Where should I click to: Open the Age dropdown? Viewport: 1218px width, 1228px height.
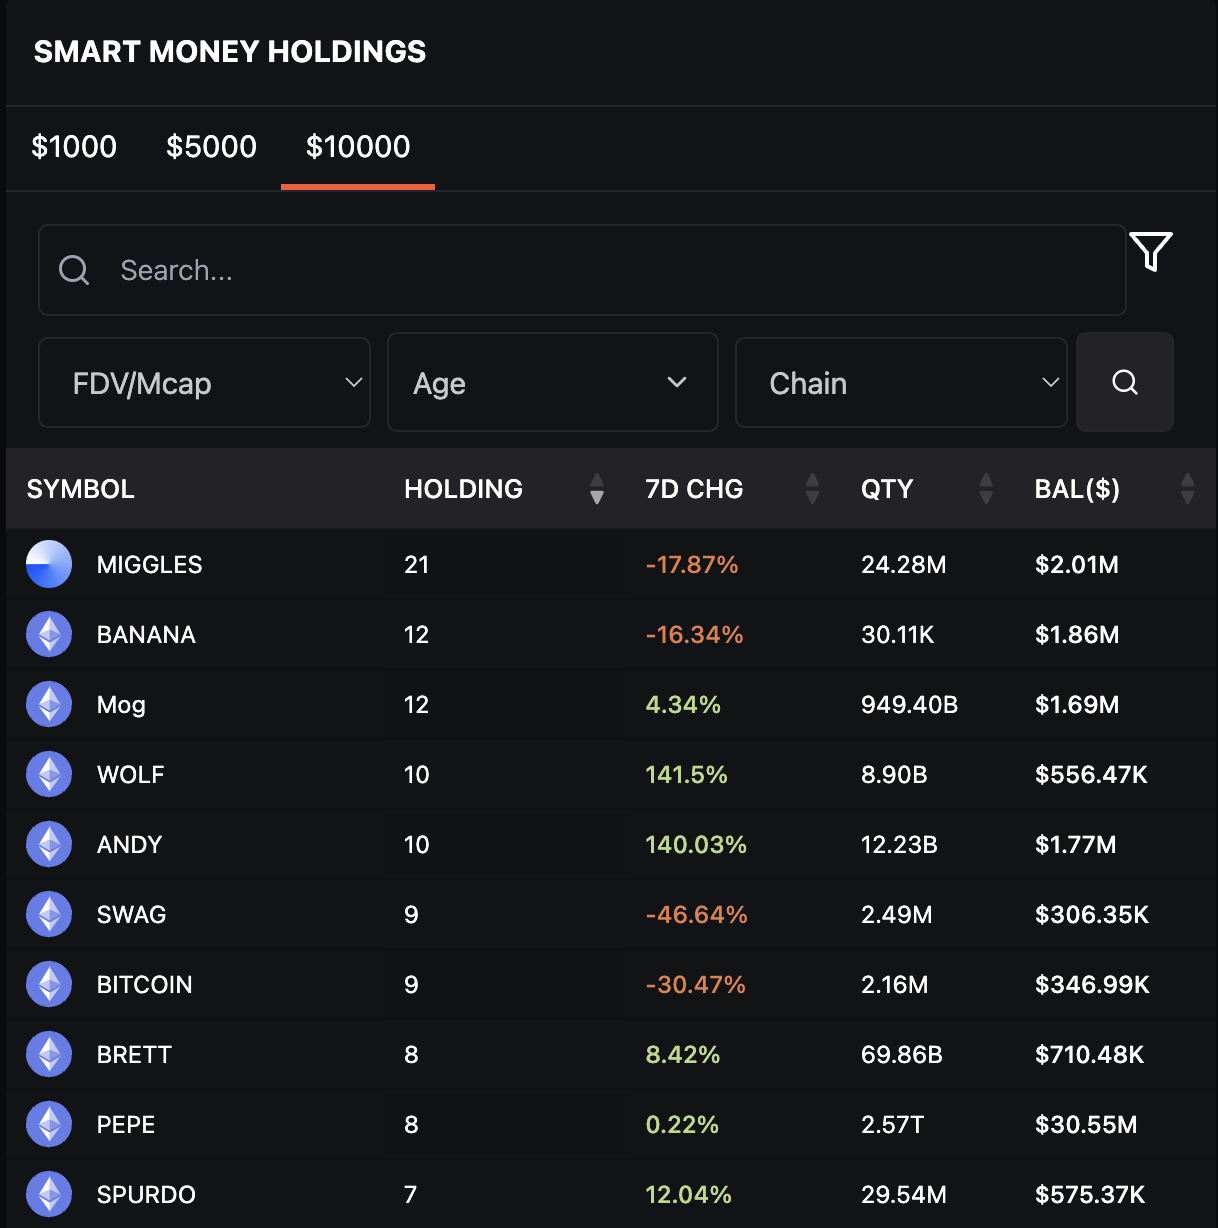coord(552,382)
